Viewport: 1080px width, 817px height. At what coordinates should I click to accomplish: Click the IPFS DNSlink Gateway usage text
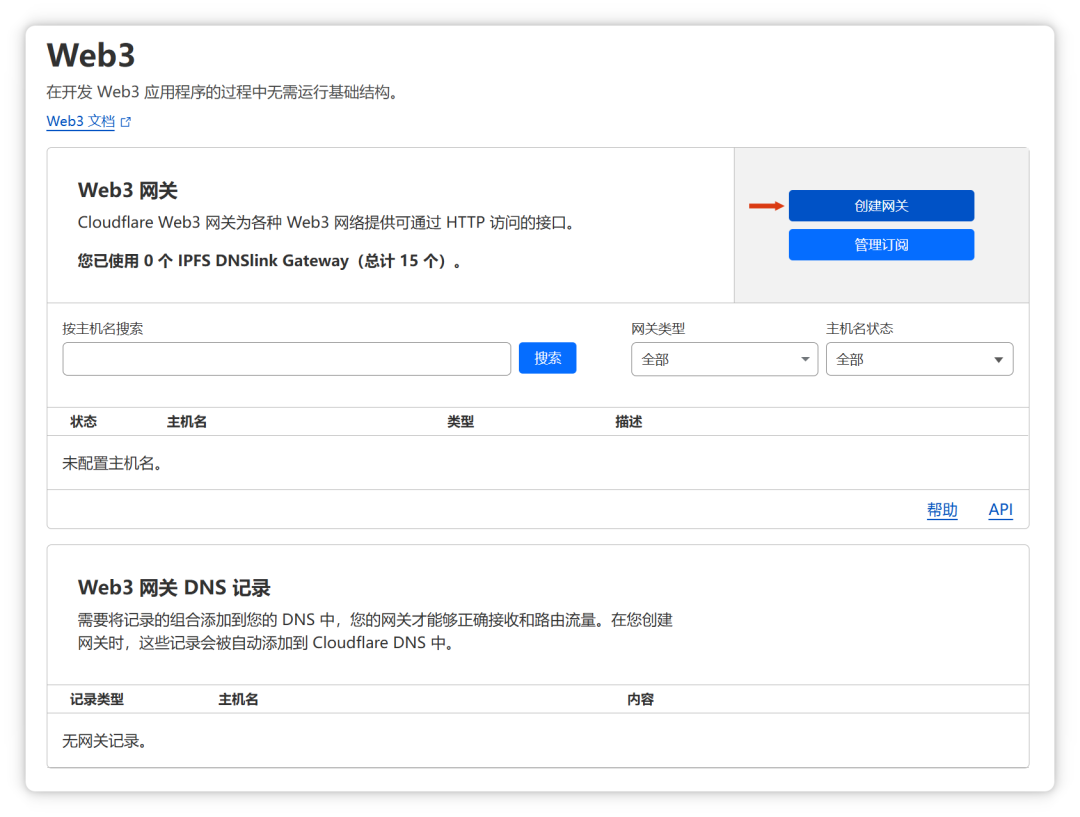coord(269,261)
